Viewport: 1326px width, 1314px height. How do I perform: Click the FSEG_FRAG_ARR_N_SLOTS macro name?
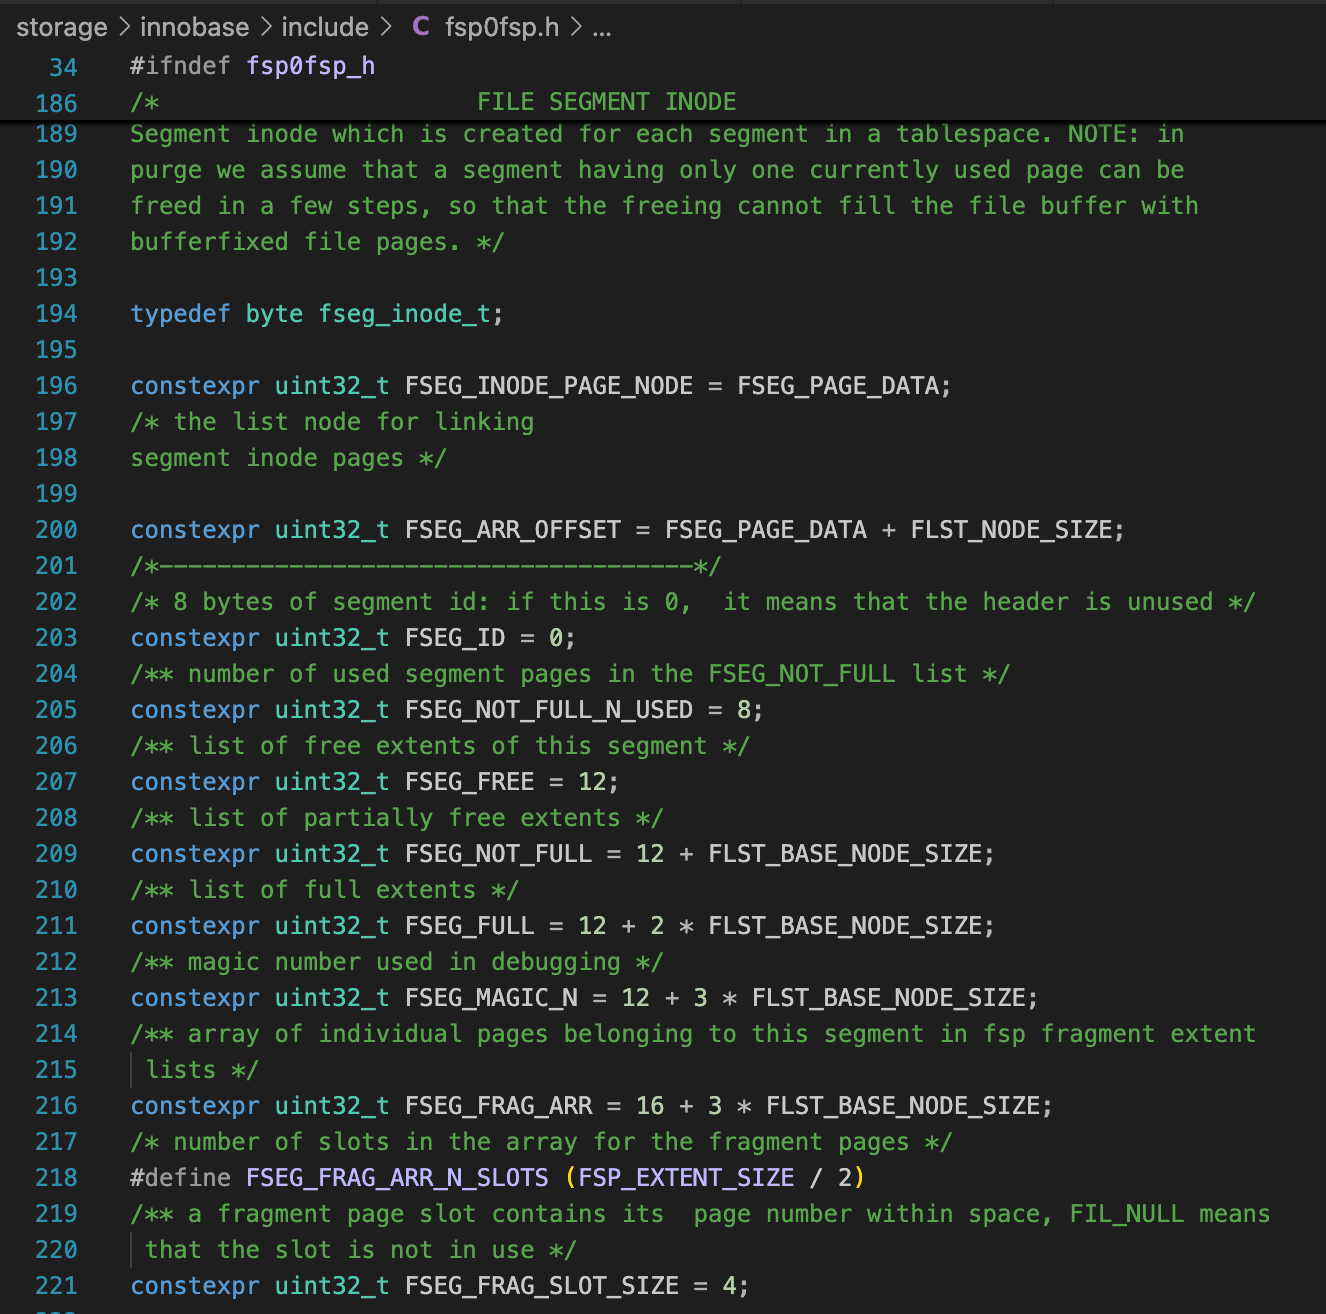tap(396, 1177)
